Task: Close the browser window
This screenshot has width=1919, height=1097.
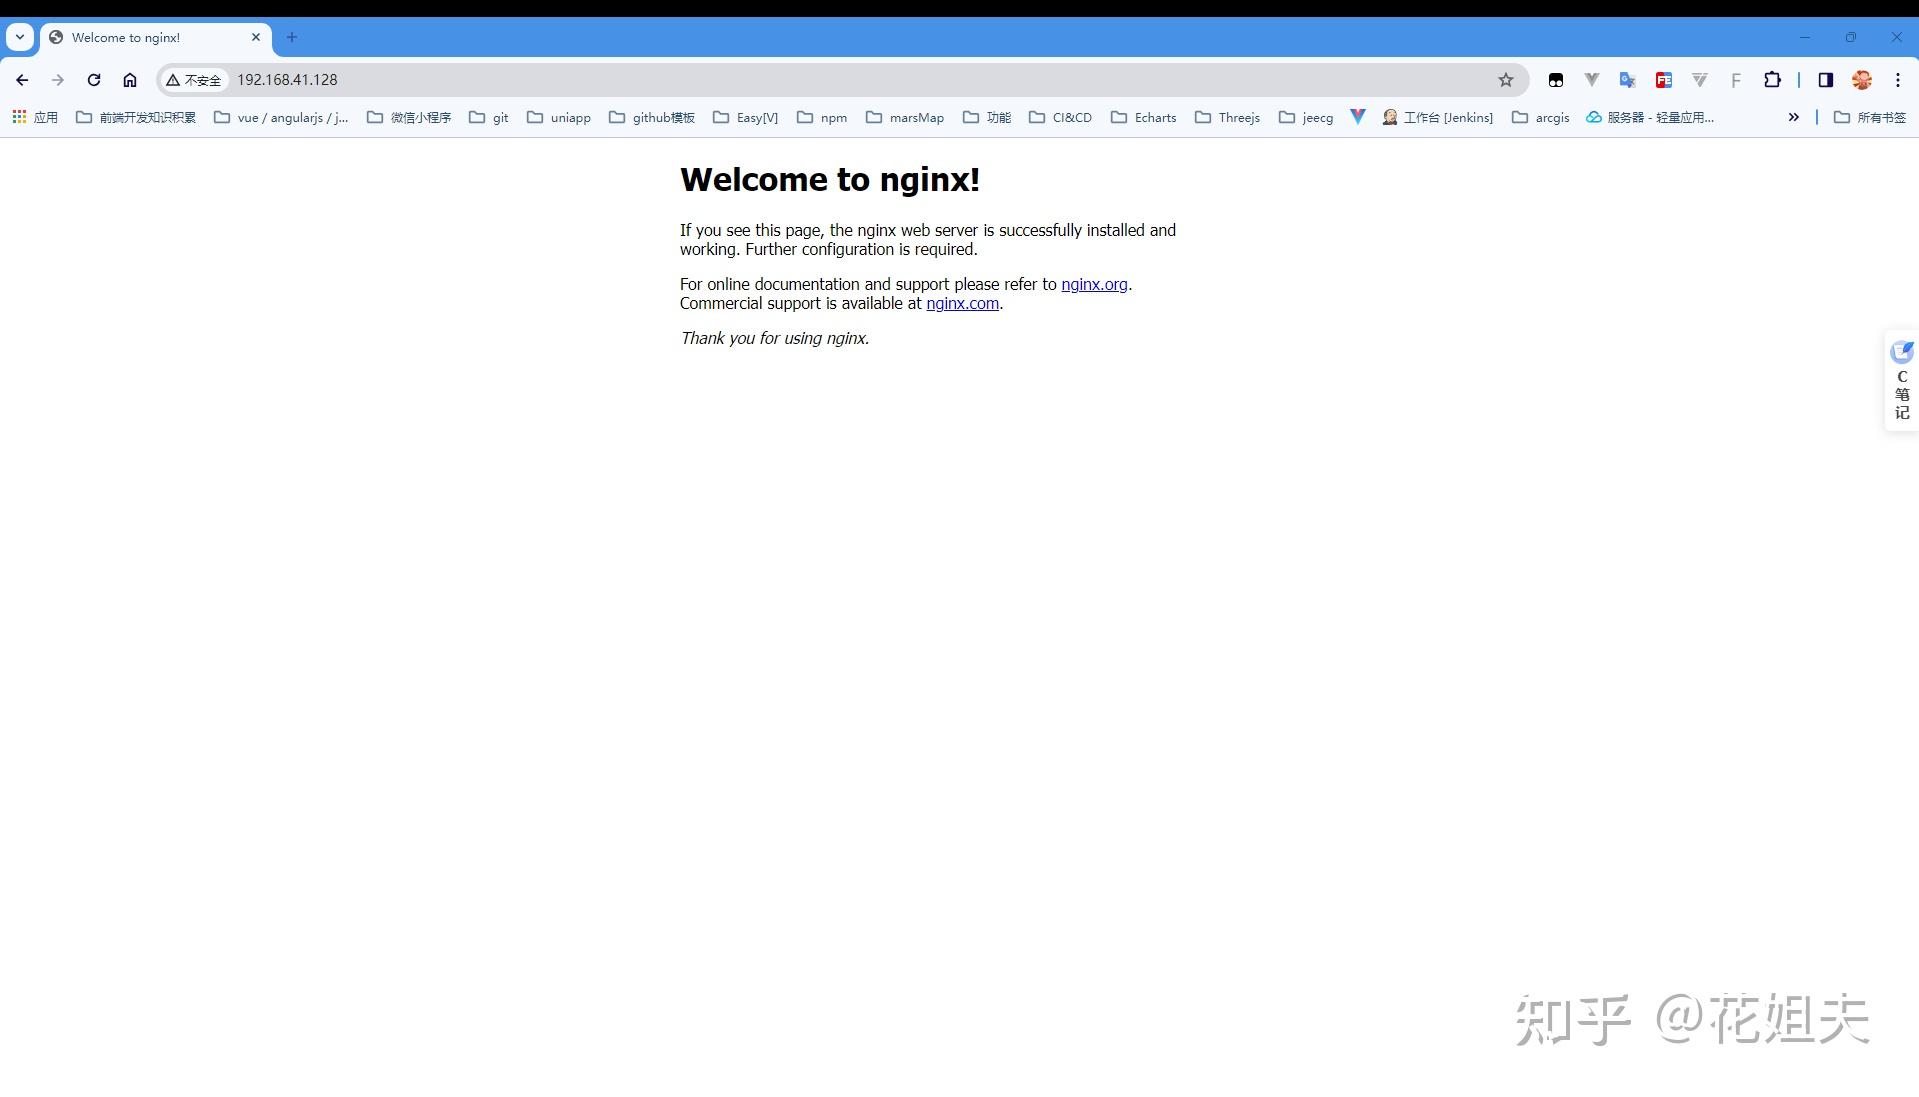Action: point(1897,37)
